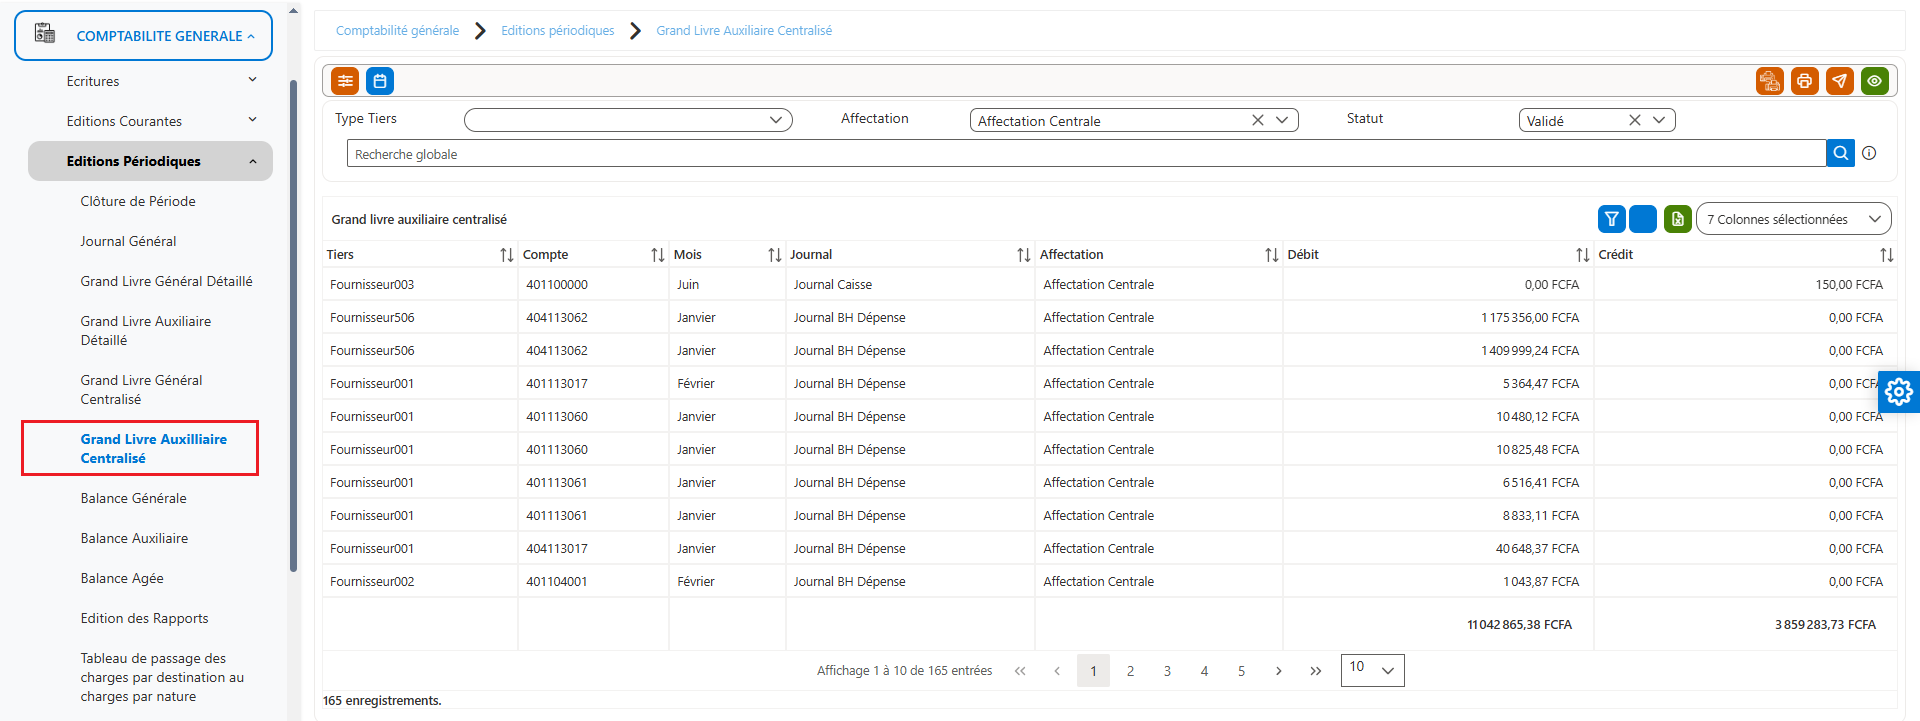The height and width of the screenshot is (721, 1920).
Task: Click the 1 409 999,24 FCFA débit cell
Action: 1438,350
